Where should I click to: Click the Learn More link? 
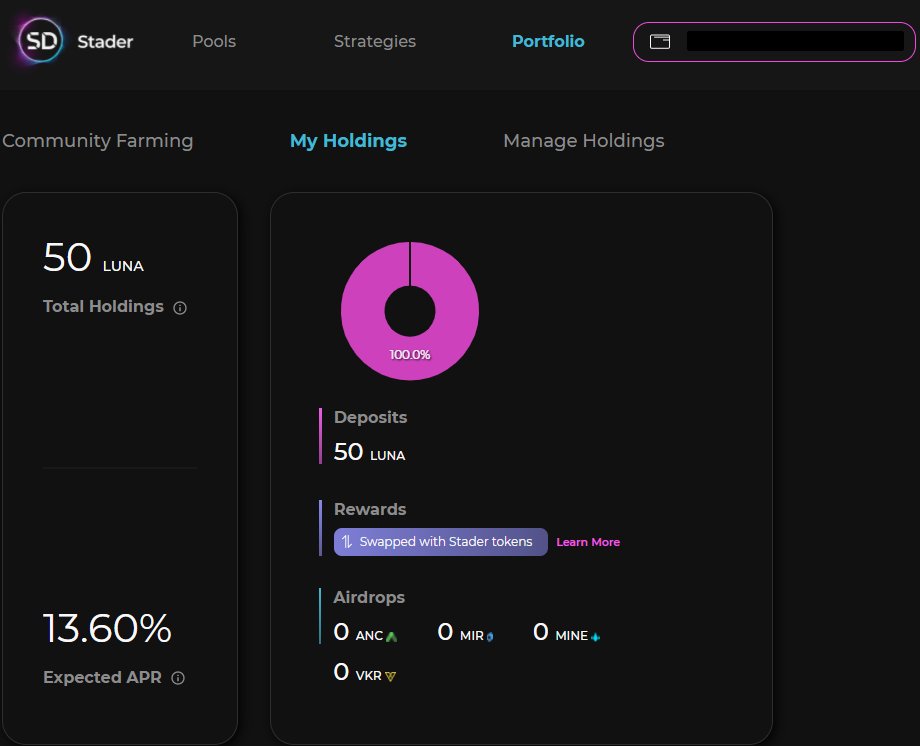point(588,542)
